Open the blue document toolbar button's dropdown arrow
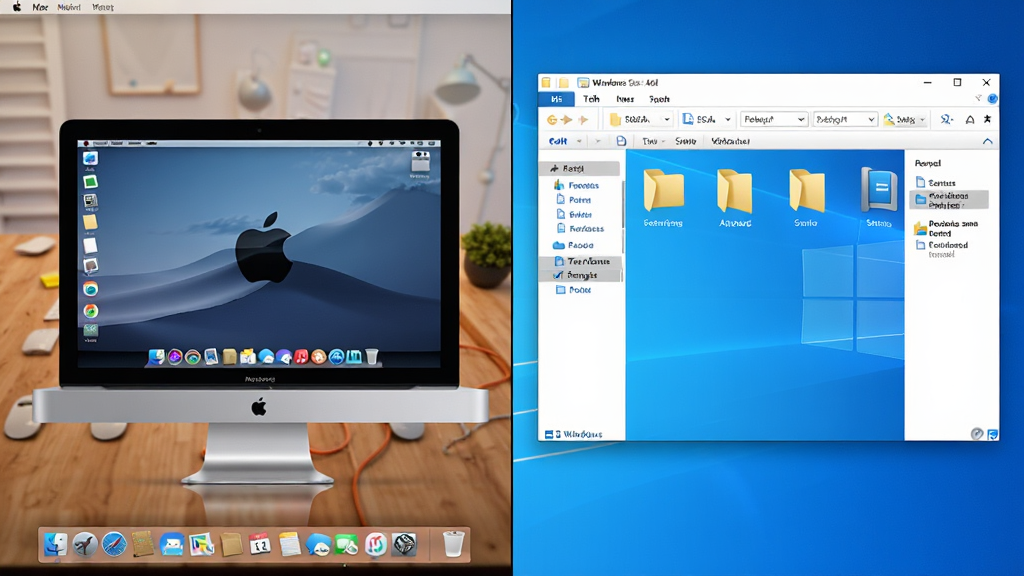 [728, 120]
